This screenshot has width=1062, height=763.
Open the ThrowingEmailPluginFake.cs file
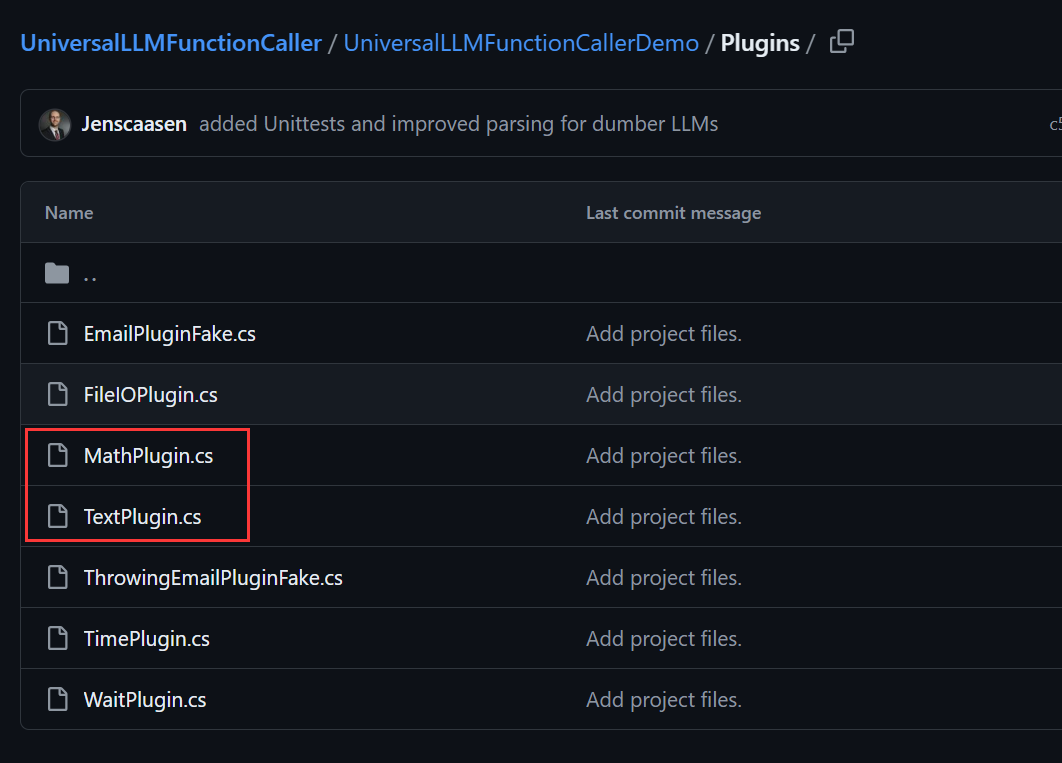(x=213, y=578)
